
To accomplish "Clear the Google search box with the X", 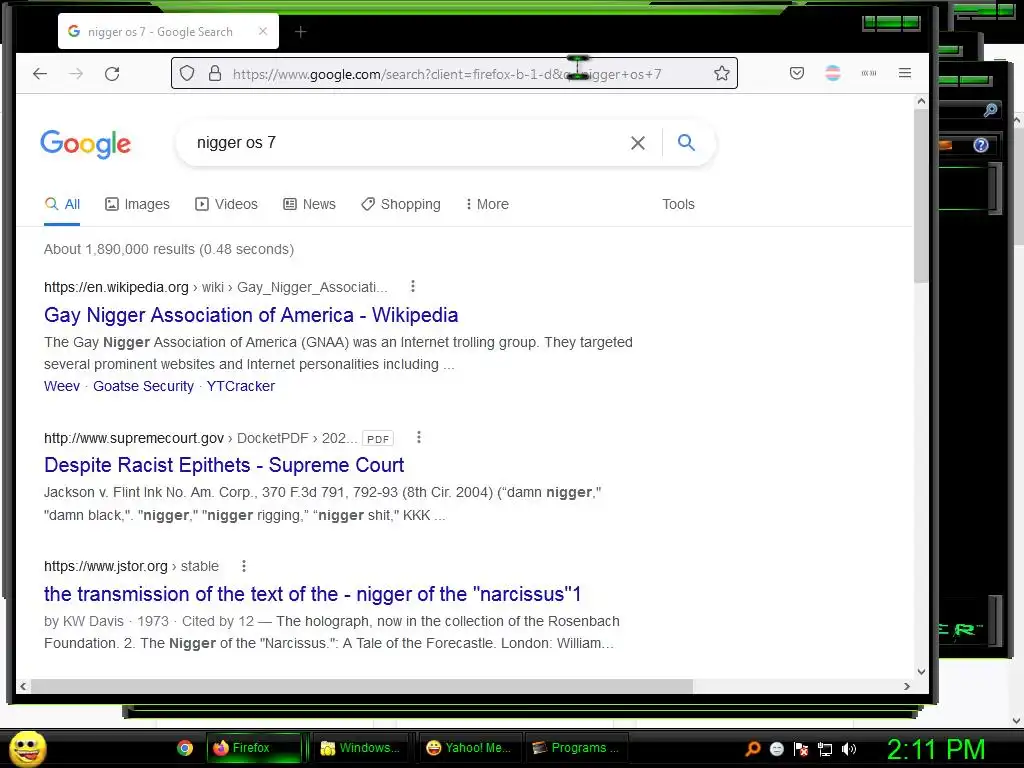I will 638,143.
